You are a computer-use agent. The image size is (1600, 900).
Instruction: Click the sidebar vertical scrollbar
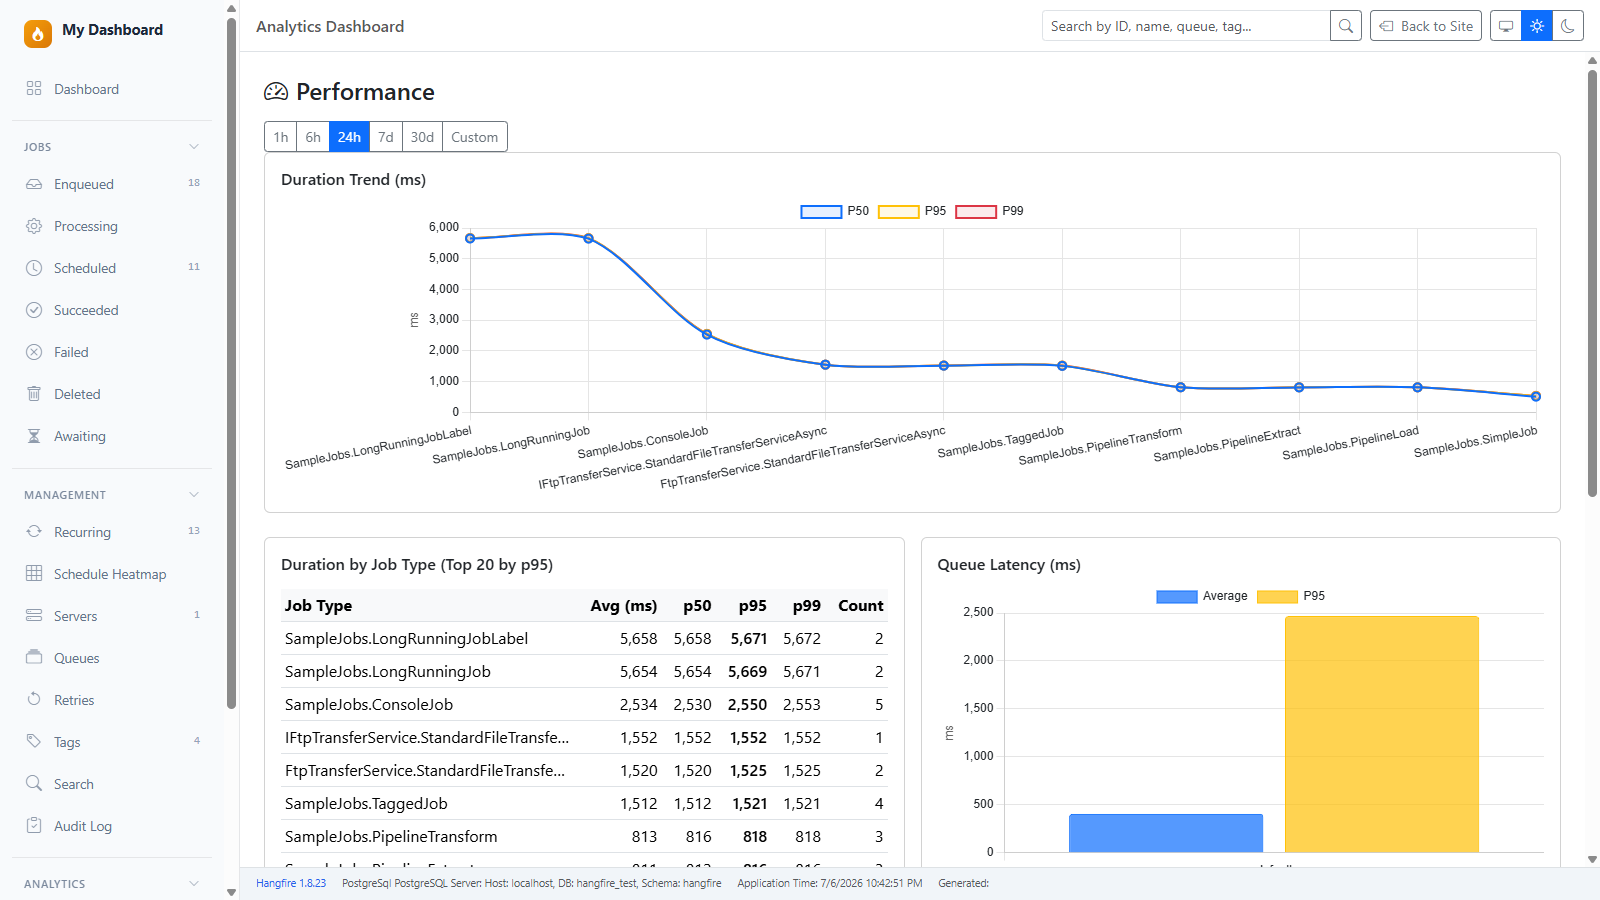(x=232, y=363)
